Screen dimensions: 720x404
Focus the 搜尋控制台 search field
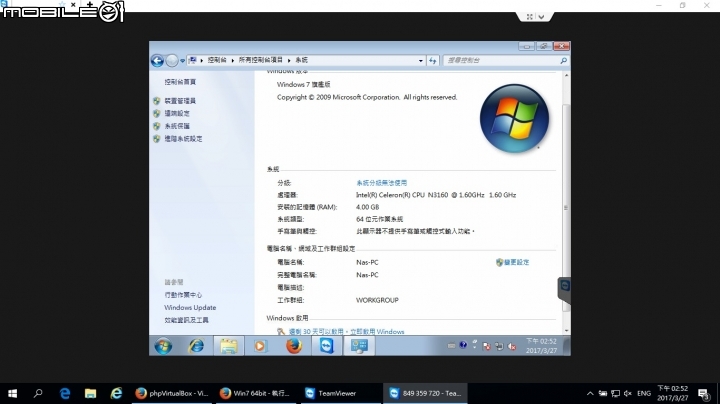[x=501, y=61]
